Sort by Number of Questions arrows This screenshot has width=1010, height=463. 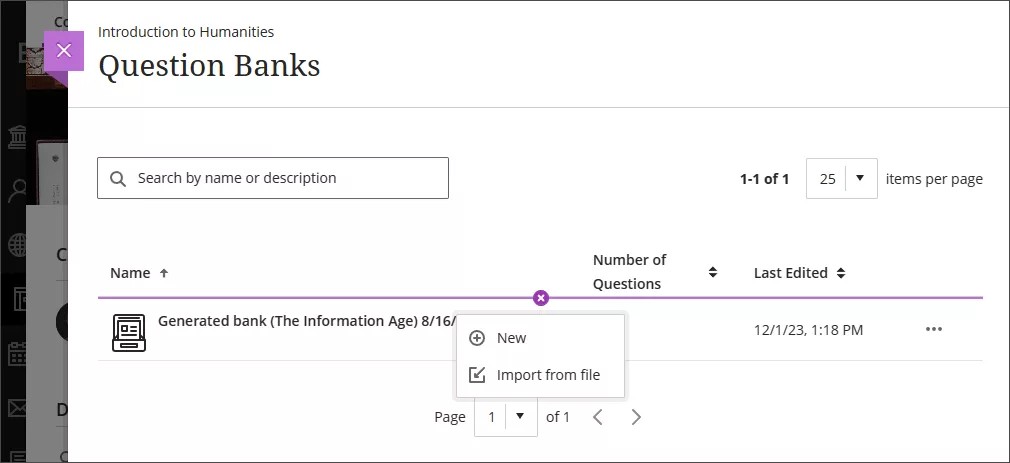(713, 272)
